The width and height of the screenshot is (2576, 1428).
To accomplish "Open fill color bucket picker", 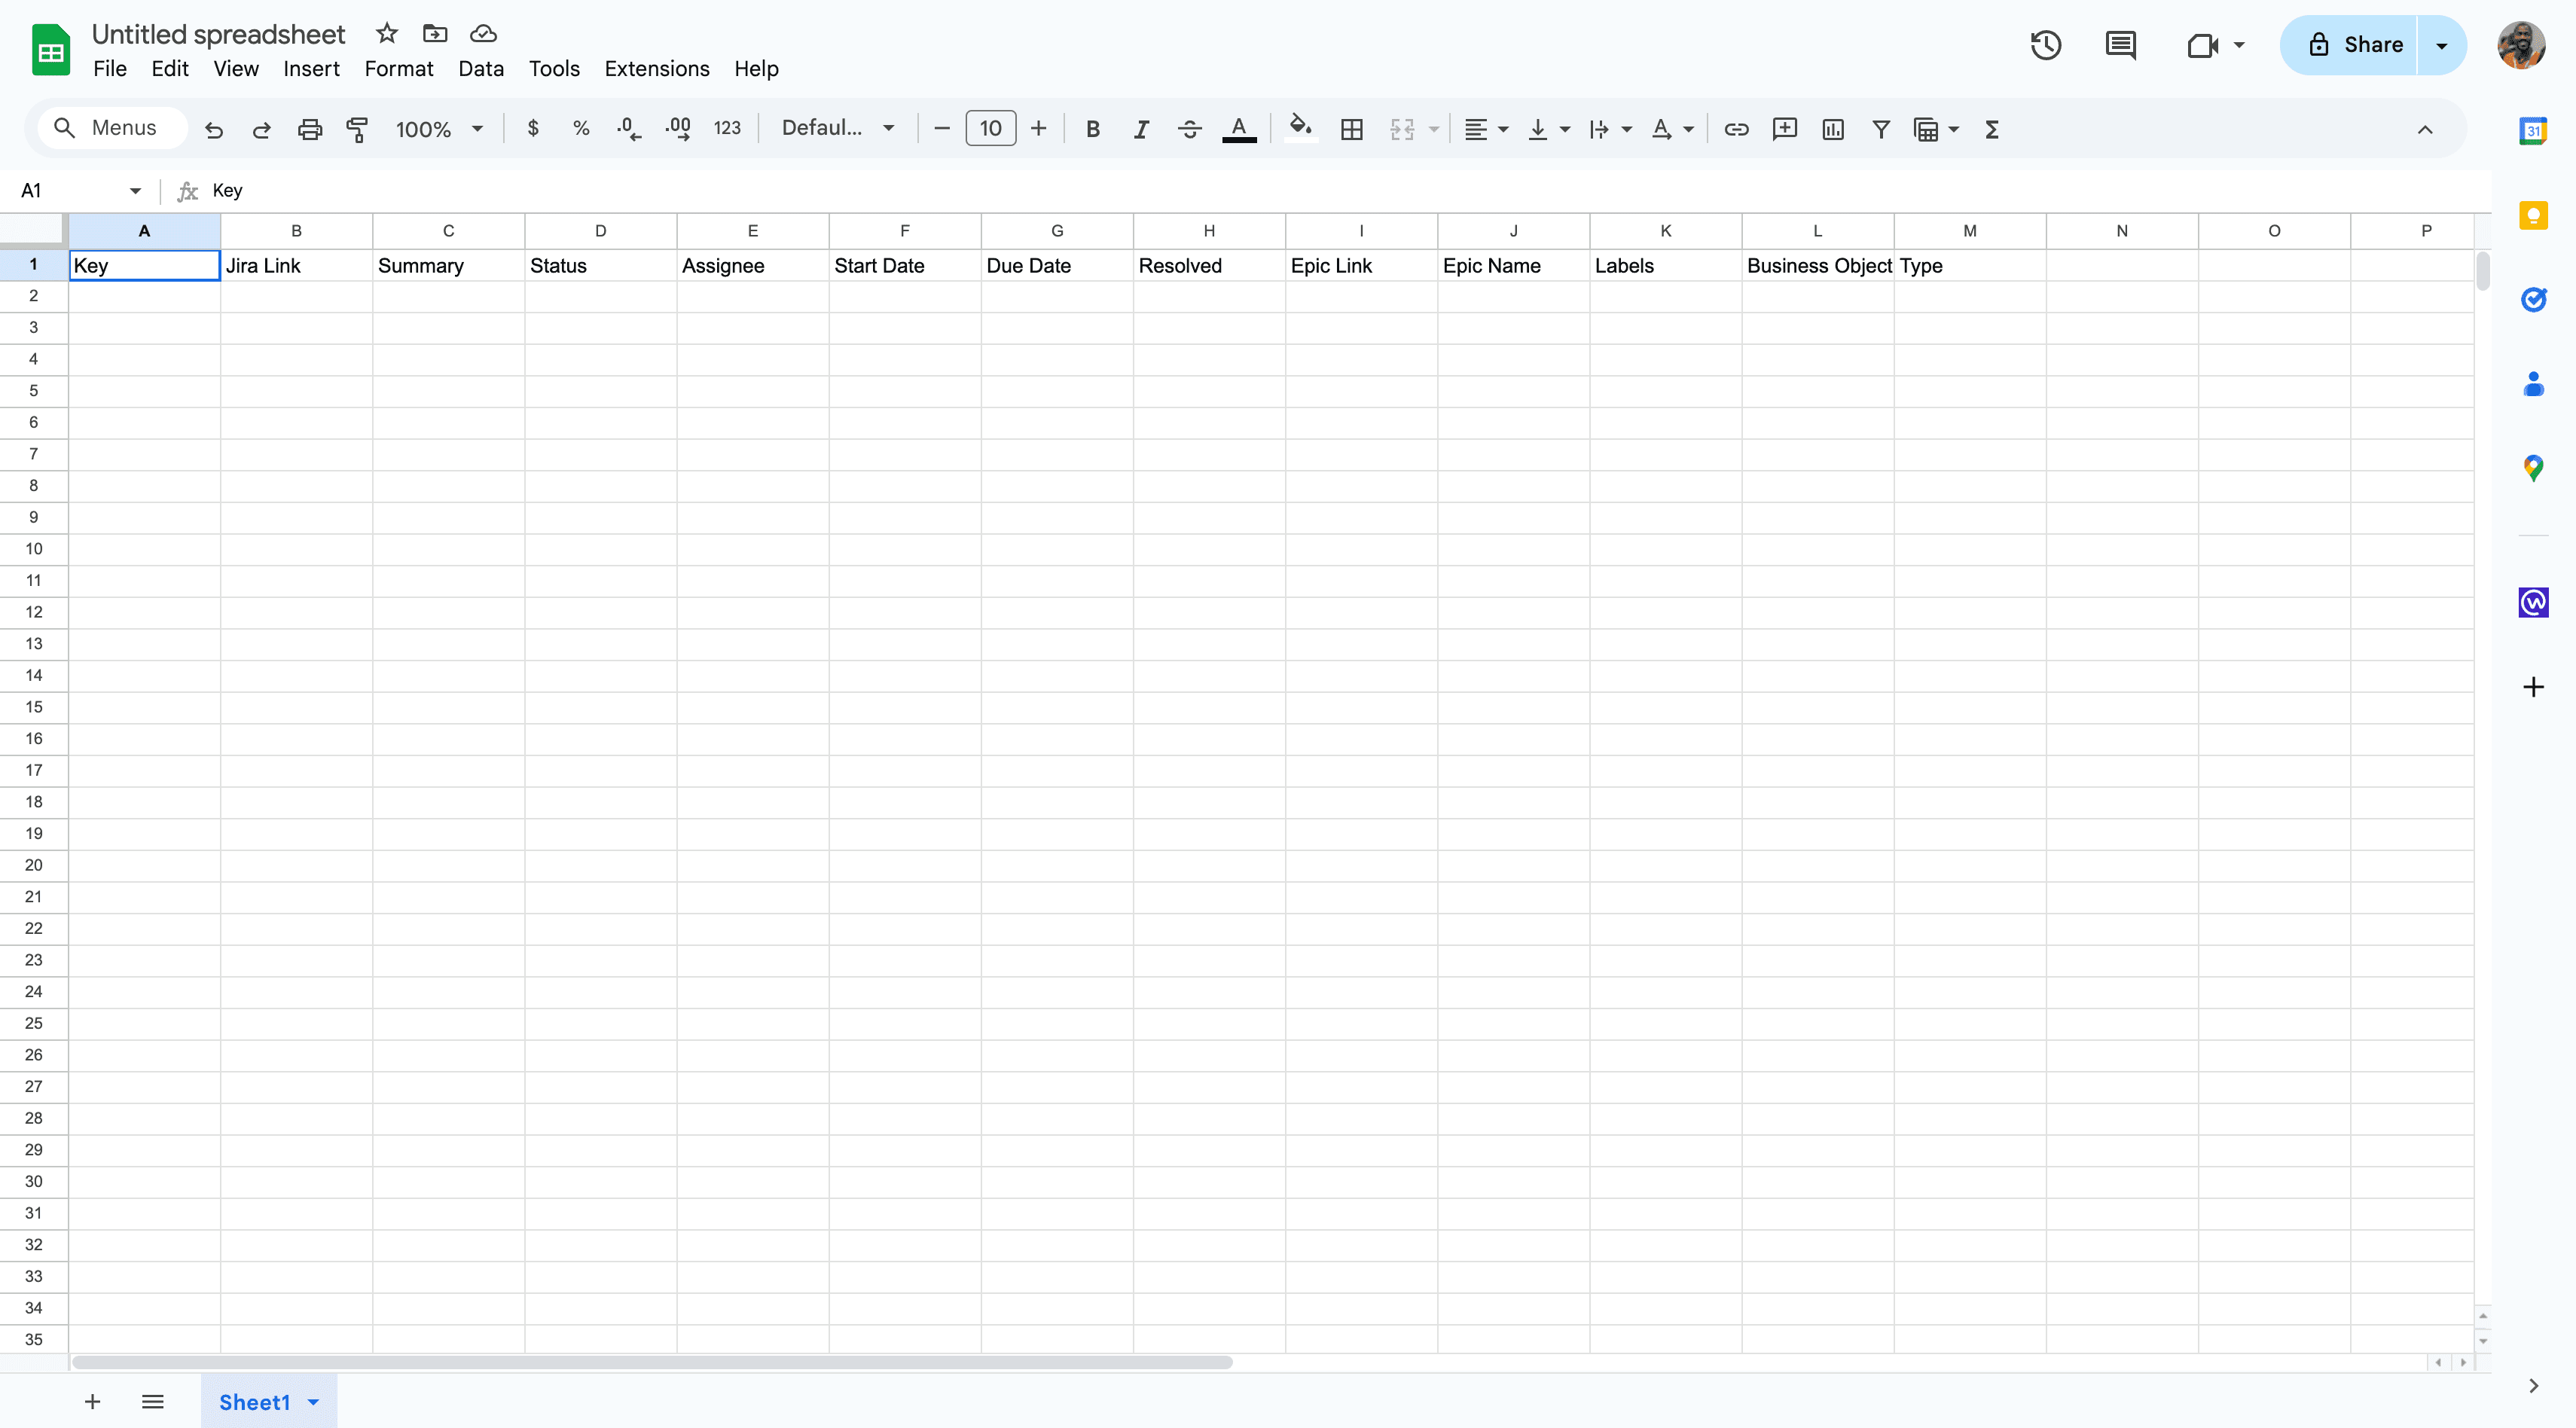I will [x=1300, y=128].
